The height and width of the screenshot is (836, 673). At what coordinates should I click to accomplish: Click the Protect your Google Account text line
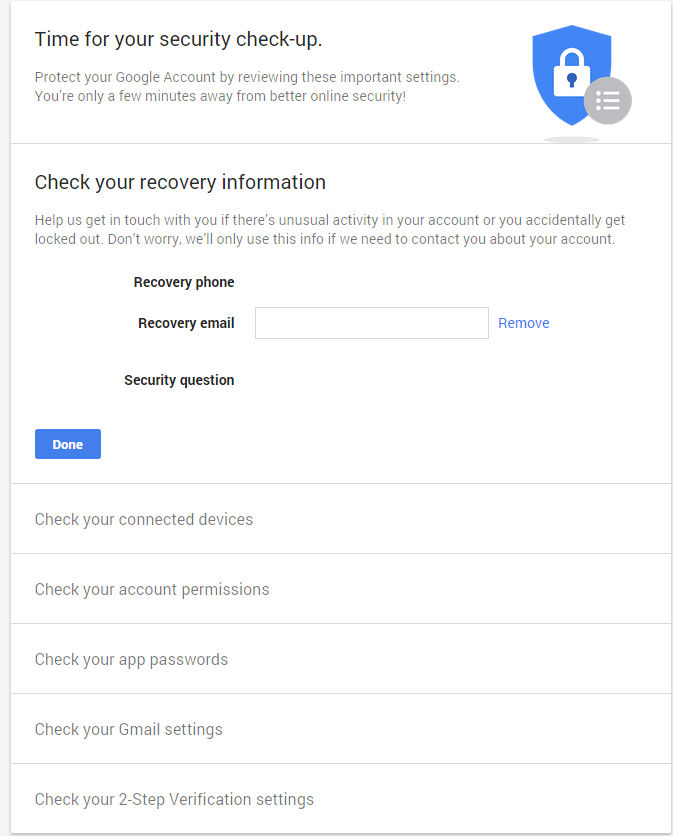pyautogui.click(x=247, y=77)
